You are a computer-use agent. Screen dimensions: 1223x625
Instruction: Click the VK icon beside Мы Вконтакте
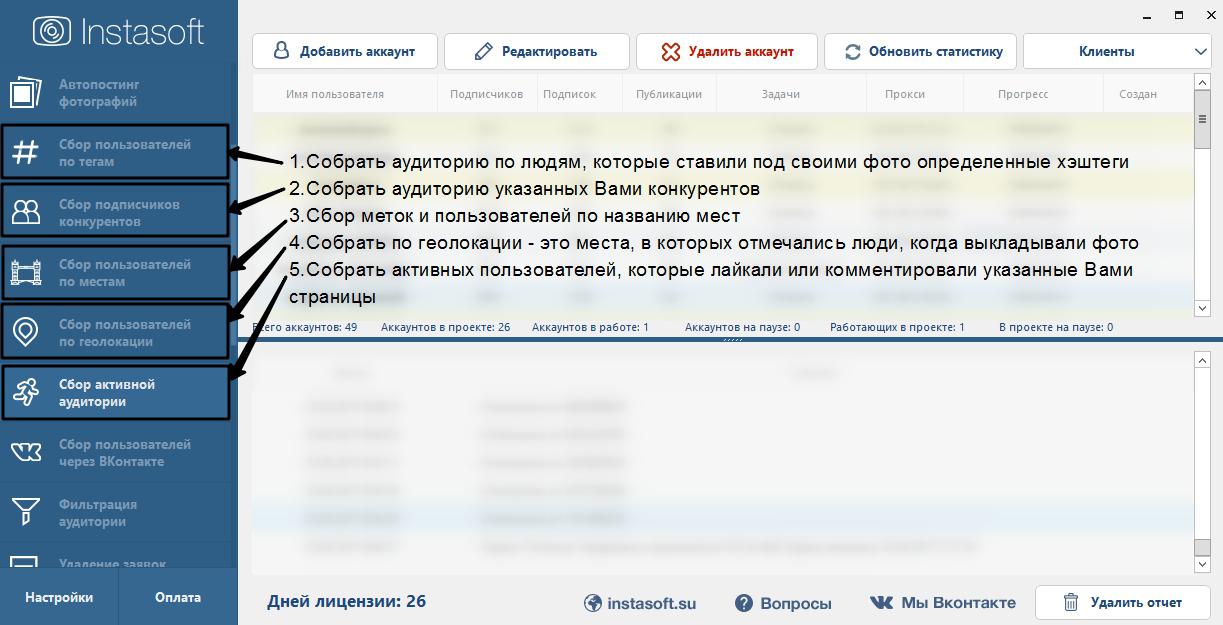click(882, 603)
